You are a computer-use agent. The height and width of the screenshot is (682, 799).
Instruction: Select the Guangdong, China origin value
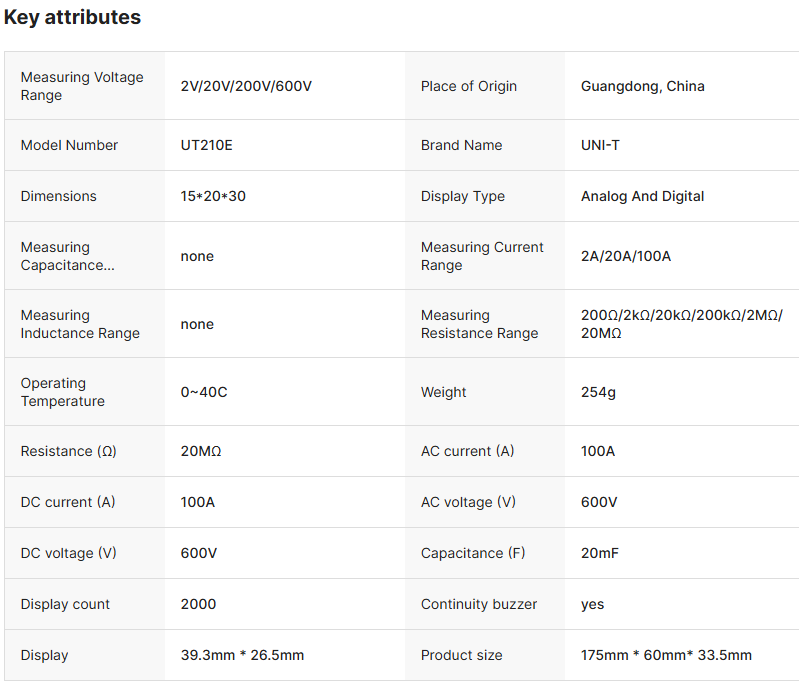pos(642,86)
